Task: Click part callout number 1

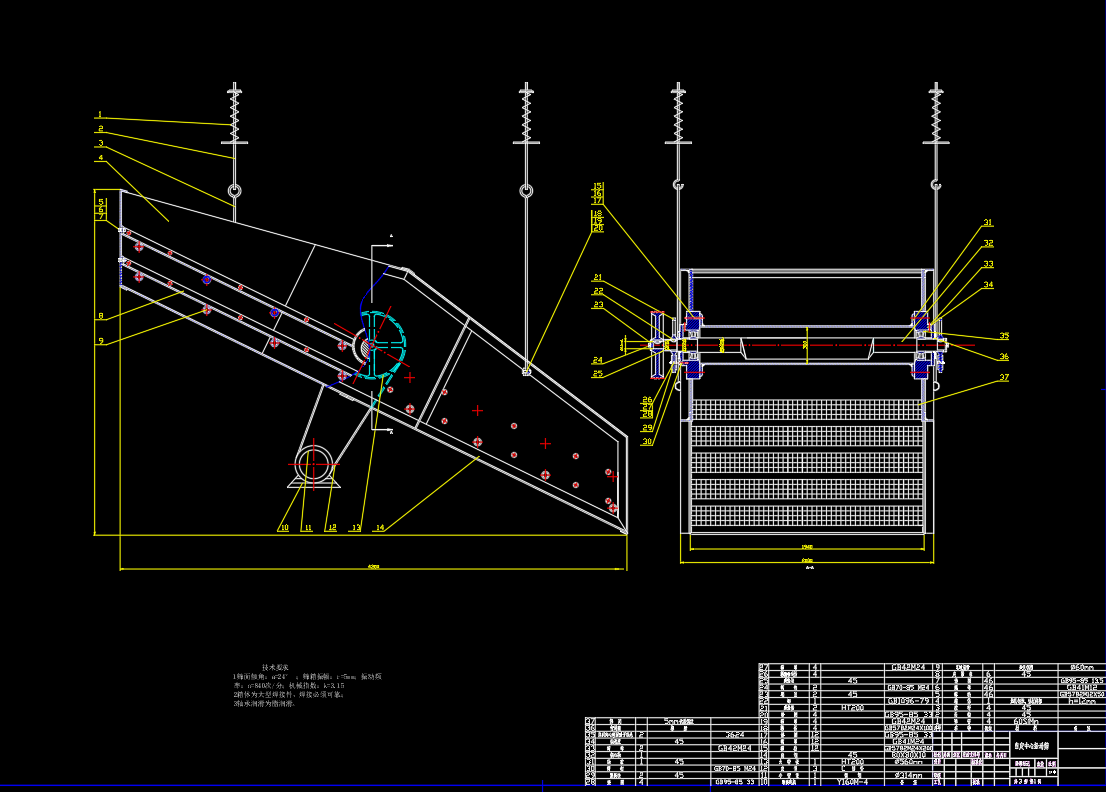Action: 100,114
